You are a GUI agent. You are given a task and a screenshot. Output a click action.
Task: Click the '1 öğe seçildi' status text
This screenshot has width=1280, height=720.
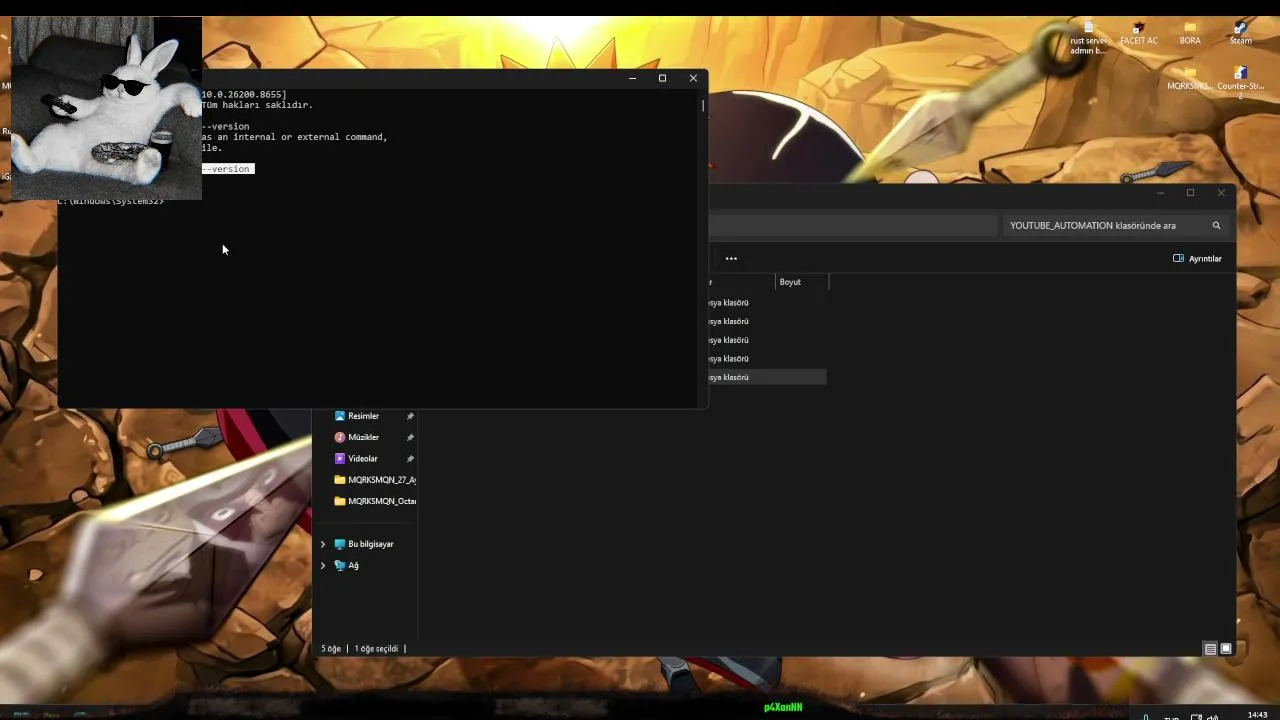point(376,649)
